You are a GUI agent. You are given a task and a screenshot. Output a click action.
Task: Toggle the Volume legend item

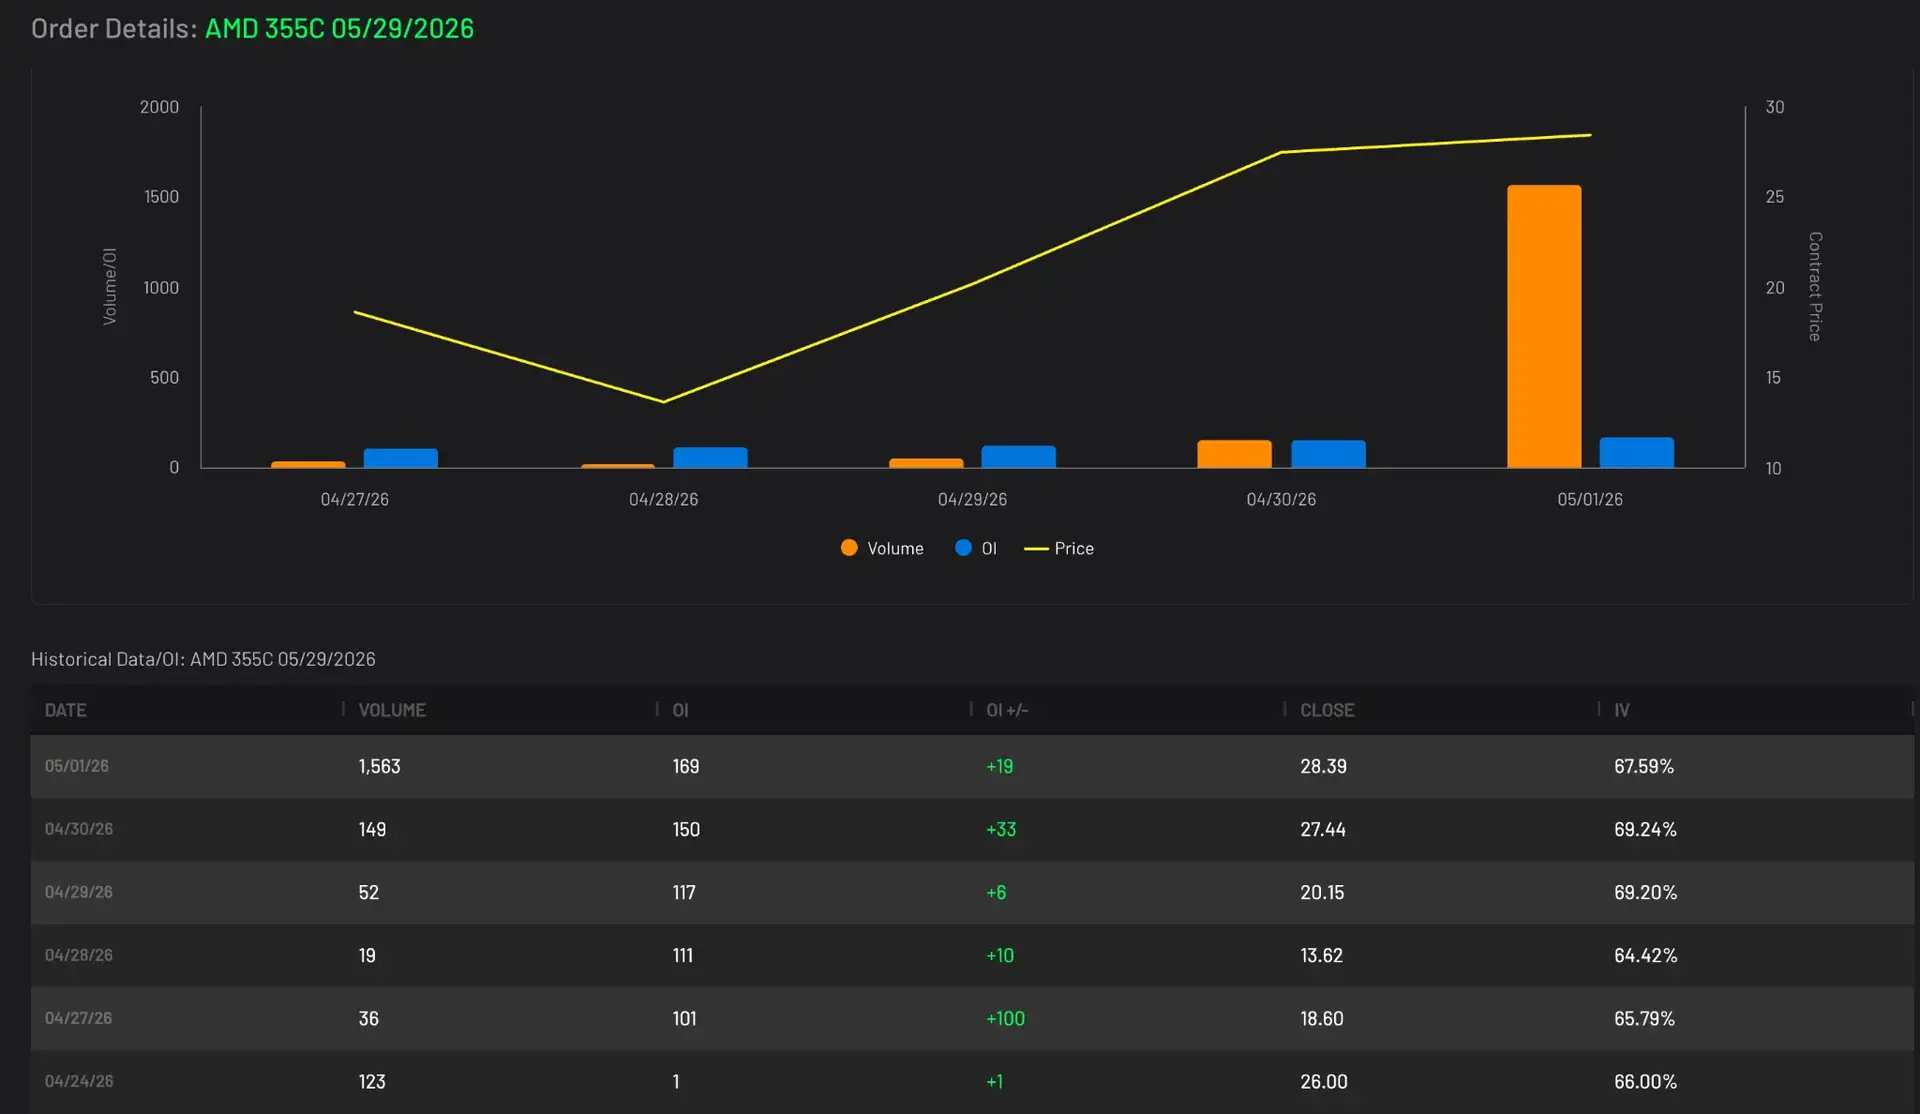click(882, 548)
